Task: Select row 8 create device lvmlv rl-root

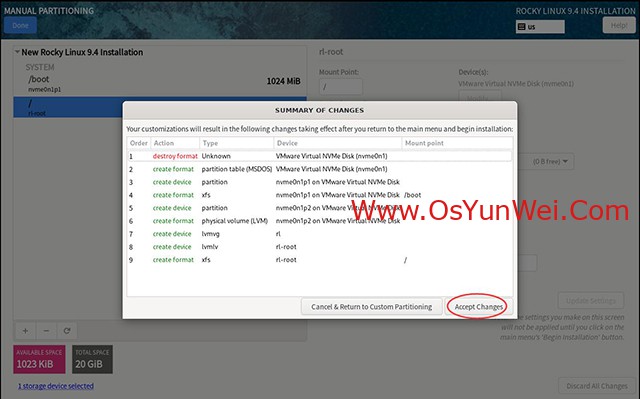Action: (320, 247)
